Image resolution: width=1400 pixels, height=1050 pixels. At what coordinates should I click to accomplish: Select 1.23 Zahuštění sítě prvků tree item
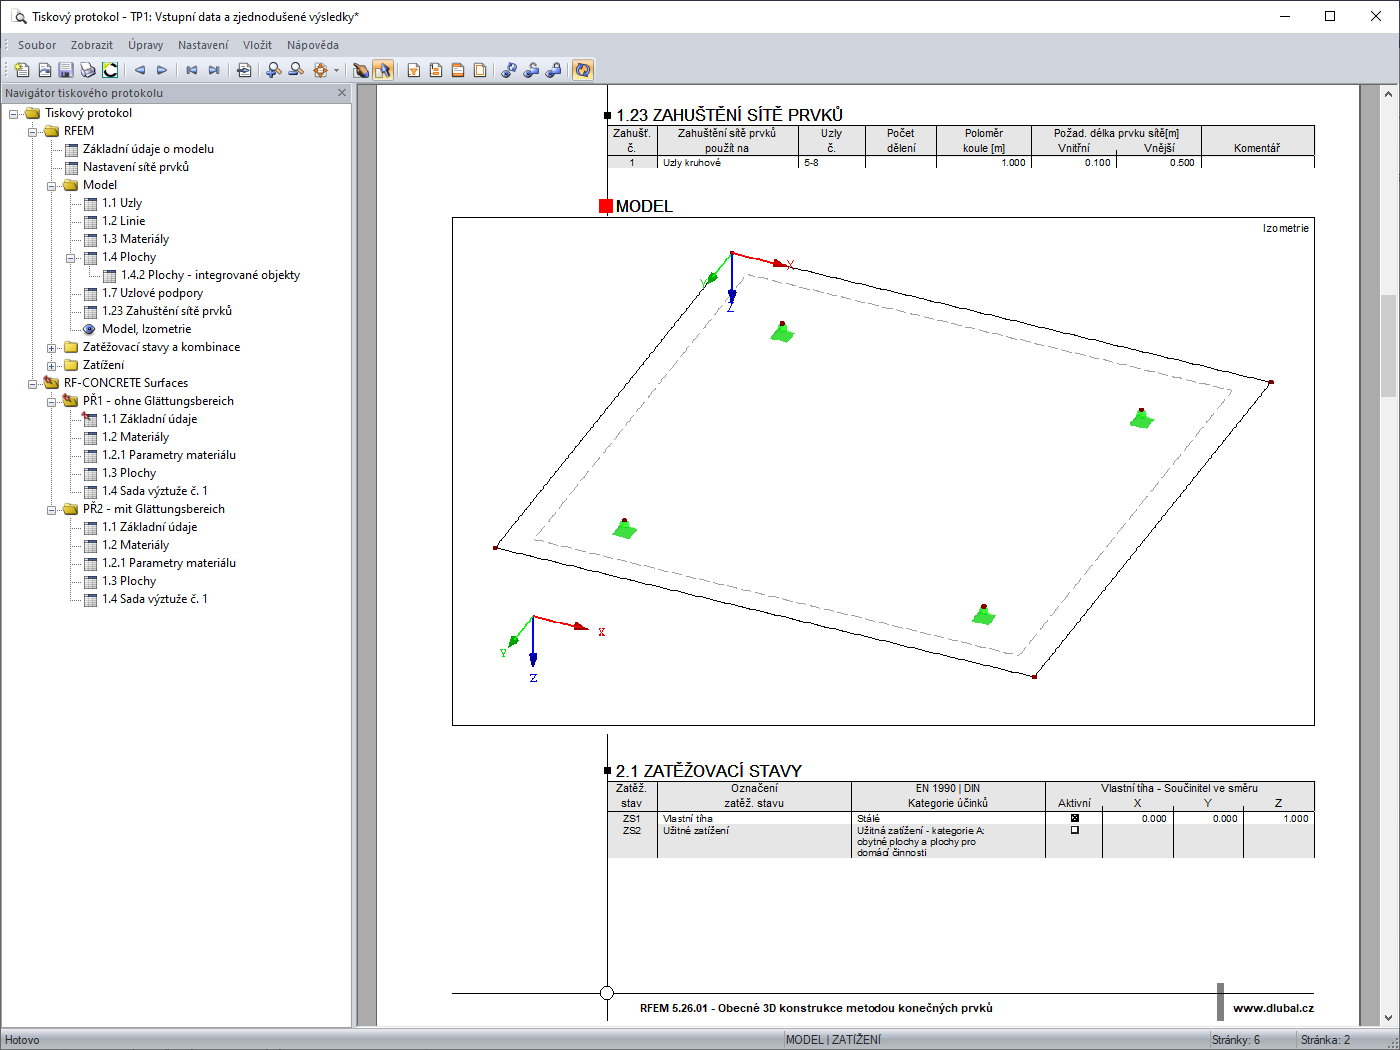coord(167,311)
